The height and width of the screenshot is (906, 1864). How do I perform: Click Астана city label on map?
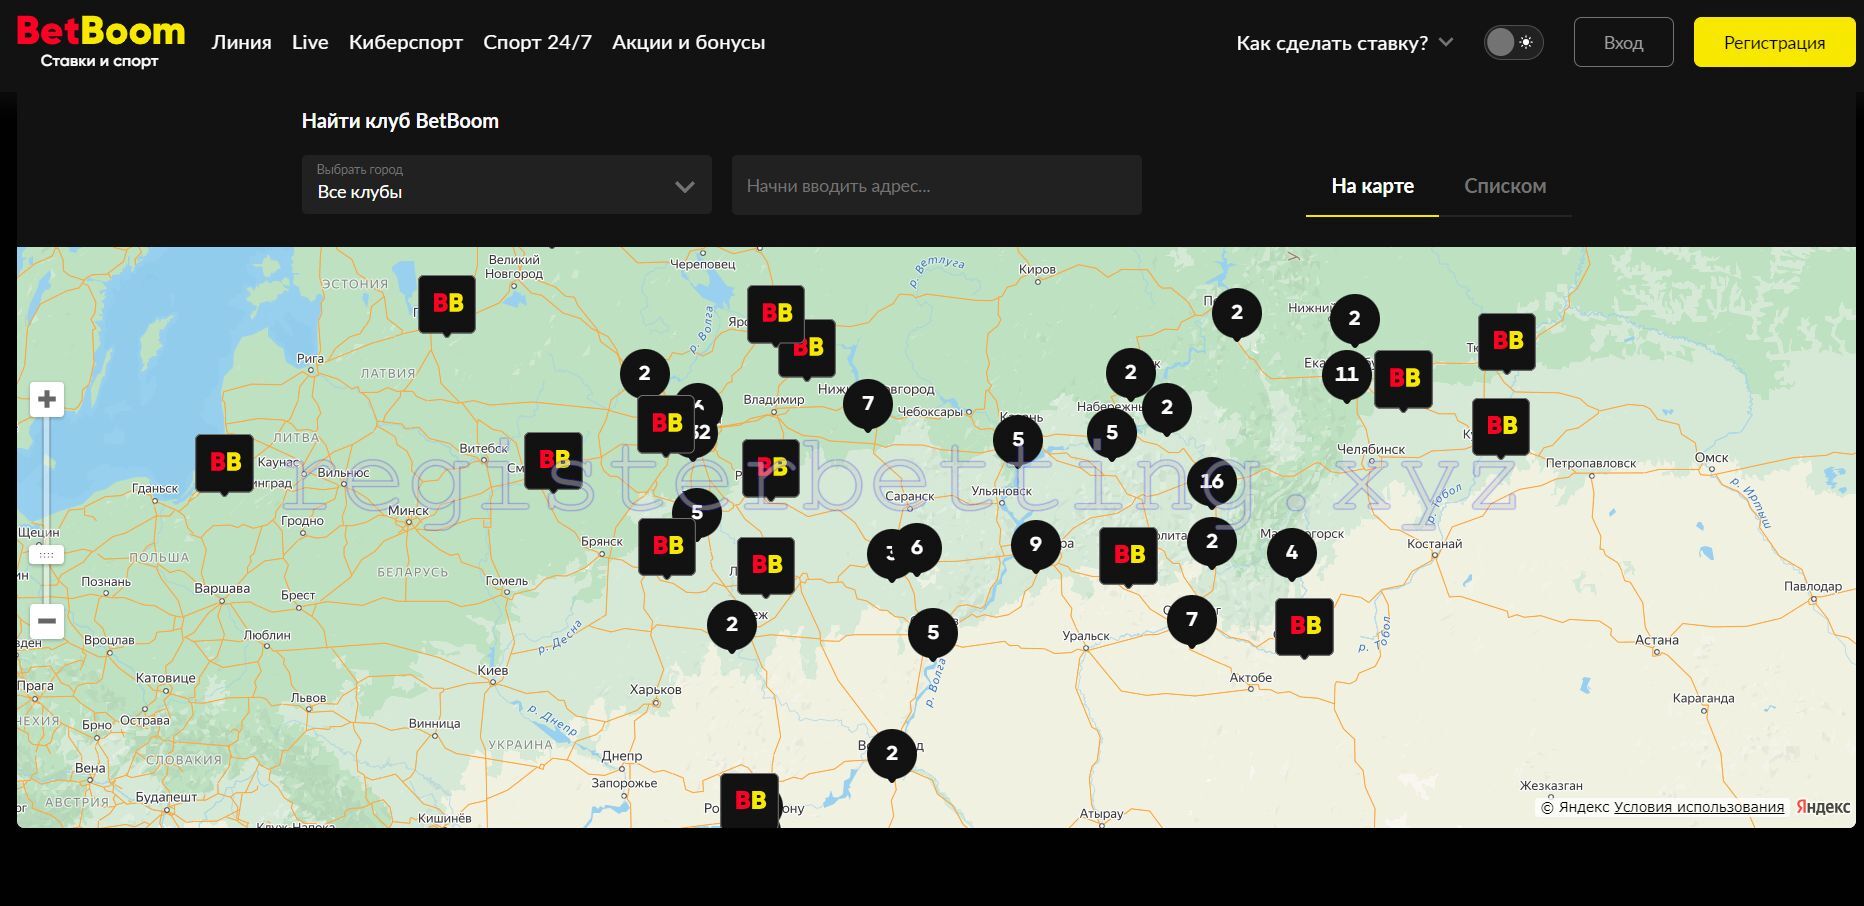click(x=1657, y=640)
